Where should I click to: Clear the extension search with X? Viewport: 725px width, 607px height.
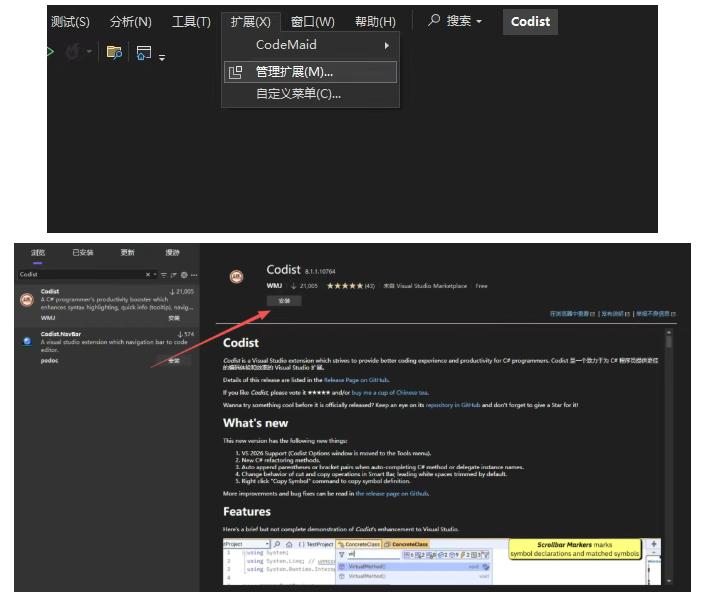[148, 275]
